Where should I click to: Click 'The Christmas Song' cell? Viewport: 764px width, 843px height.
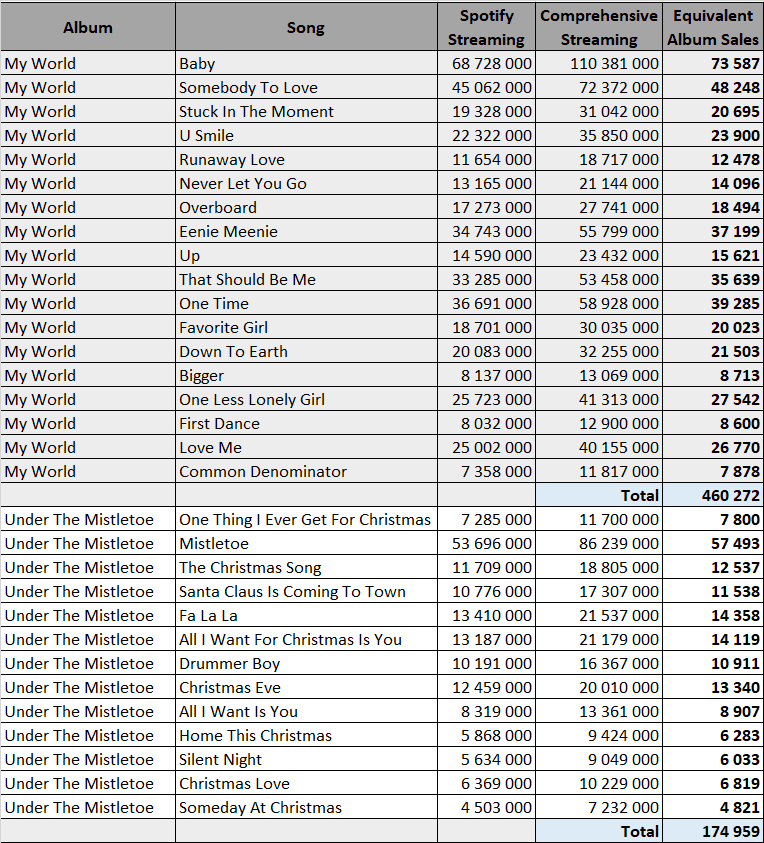tap(306, 568)
